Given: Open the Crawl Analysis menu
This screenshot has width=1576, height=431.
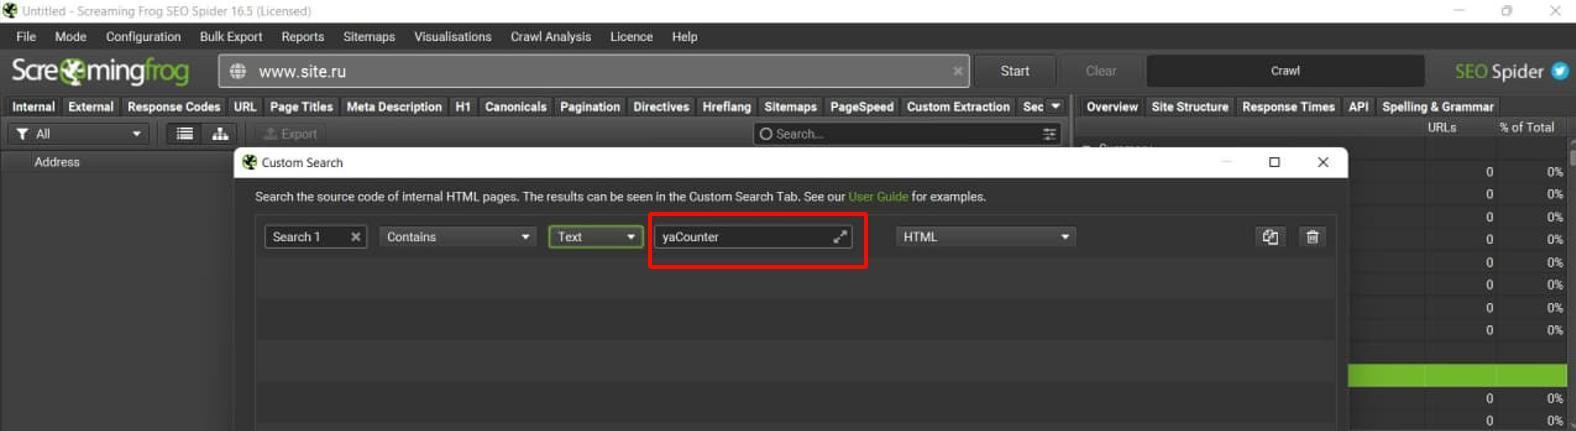Looking at the screenshot, I should 551,37.
